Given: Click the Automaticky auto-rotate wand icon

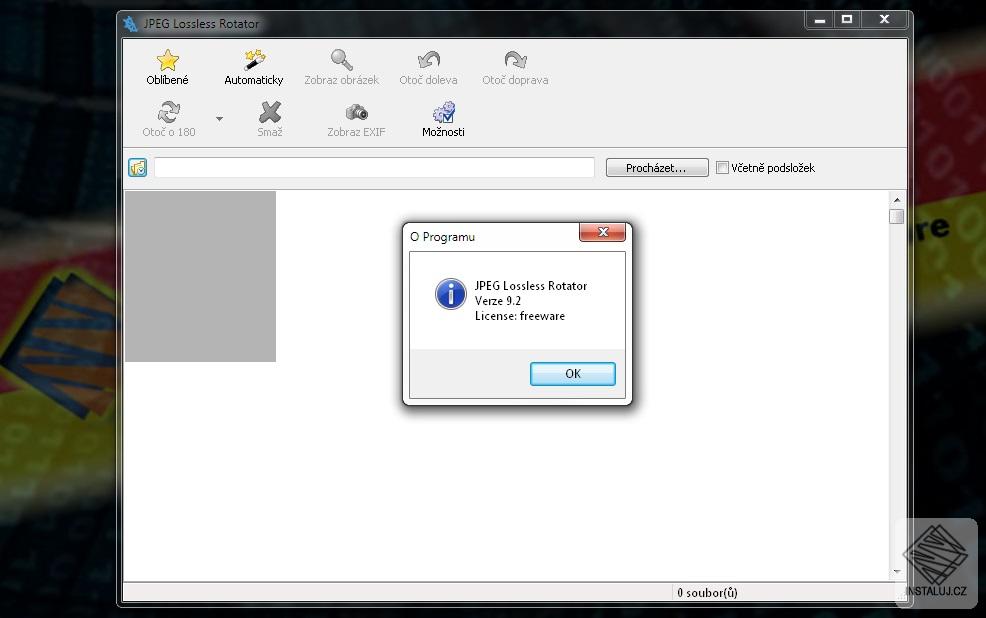Looking at the screenshot, I should [253, 58].
